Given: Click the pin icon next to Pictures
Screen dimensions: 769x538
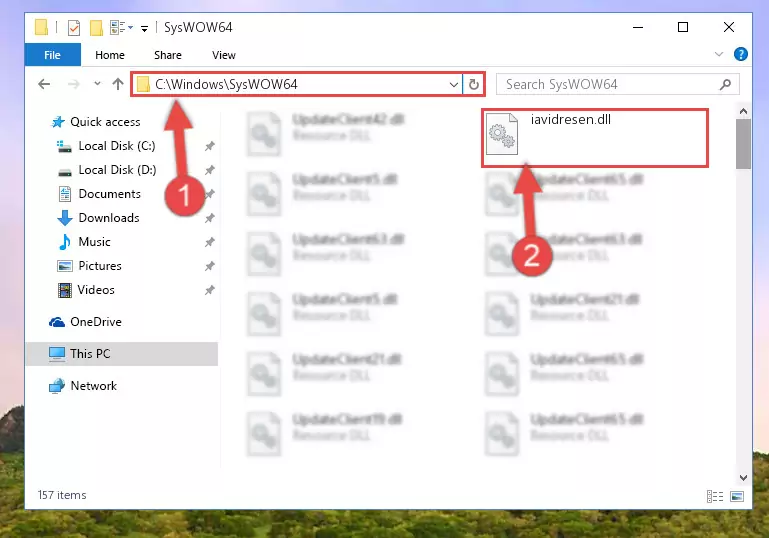Looking at the screenshot, I should (x=209, y=266).
